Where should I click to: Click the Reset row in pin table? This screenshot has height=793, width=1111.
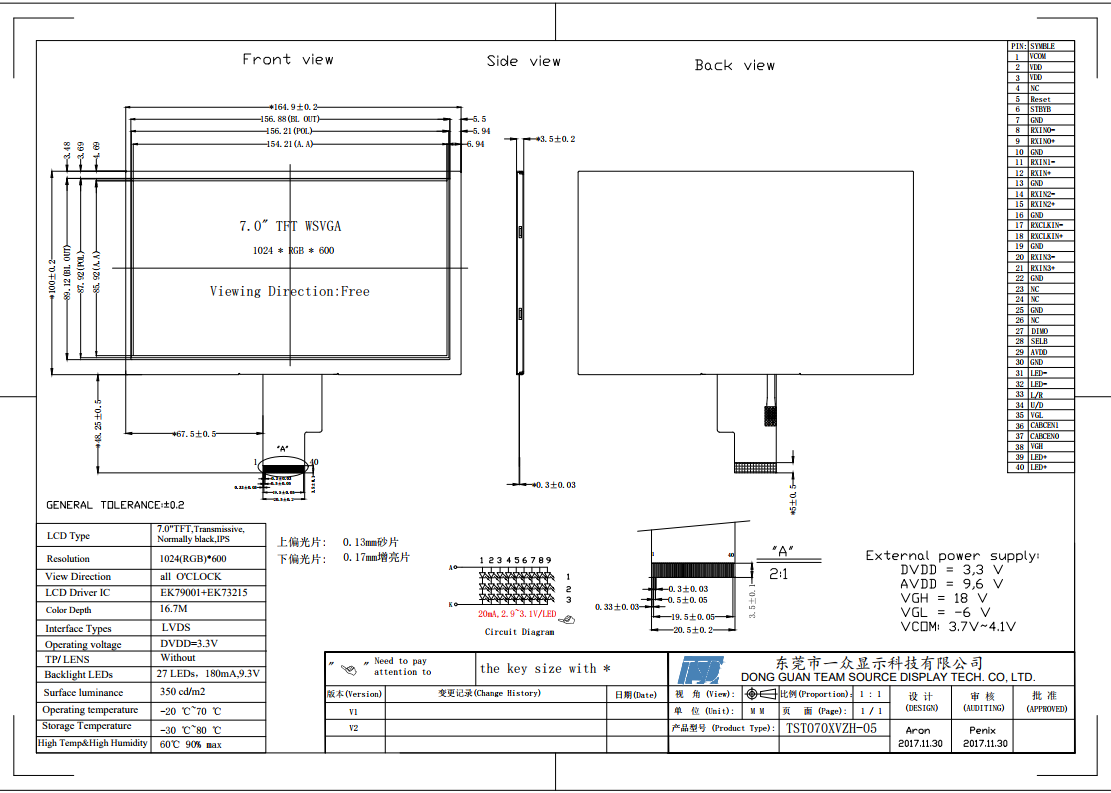coord(1040,99)
